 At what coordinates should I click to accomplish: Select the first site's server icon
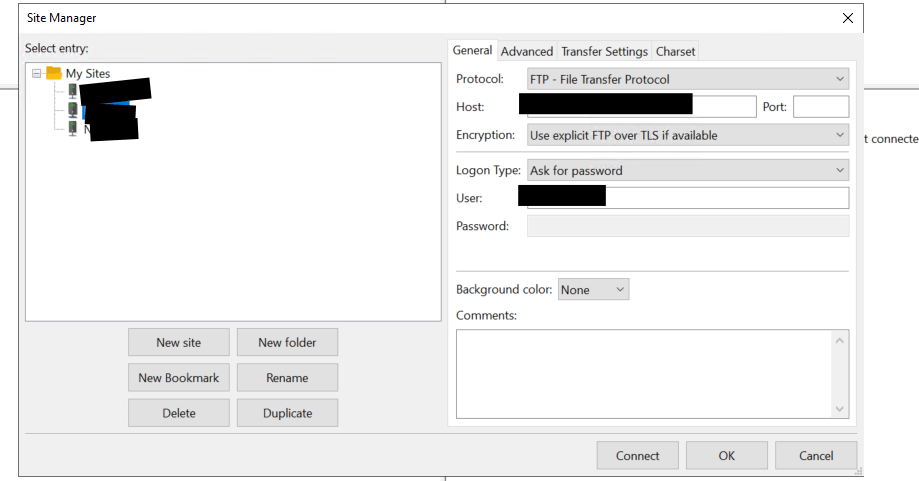coord(73,92)
